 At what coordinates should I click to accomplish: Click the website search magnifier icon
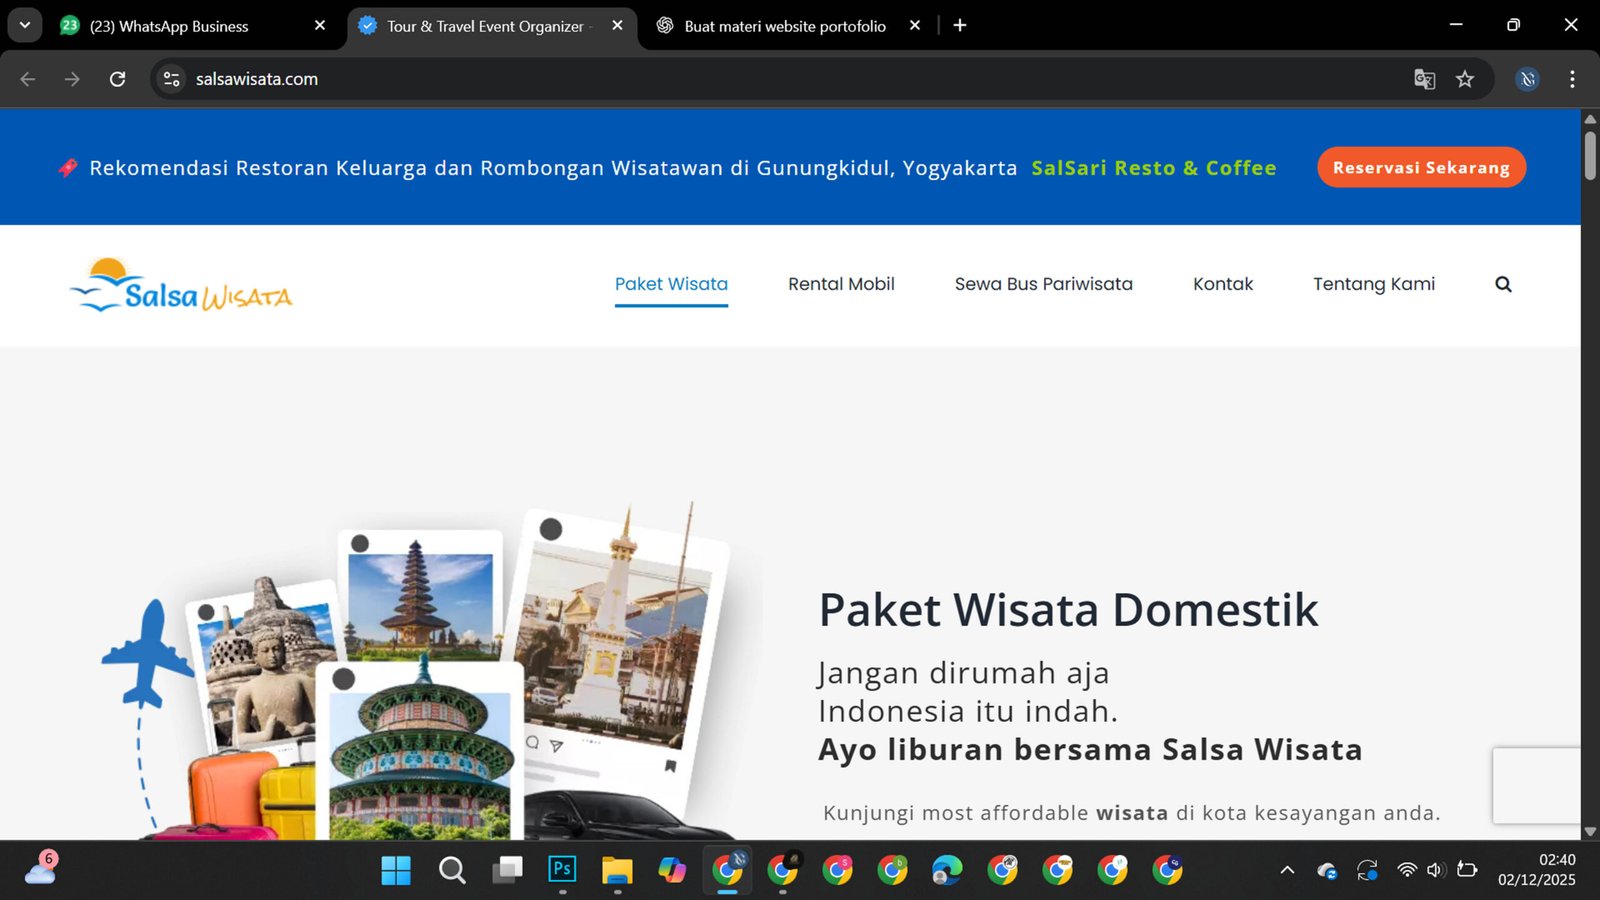1503,285
